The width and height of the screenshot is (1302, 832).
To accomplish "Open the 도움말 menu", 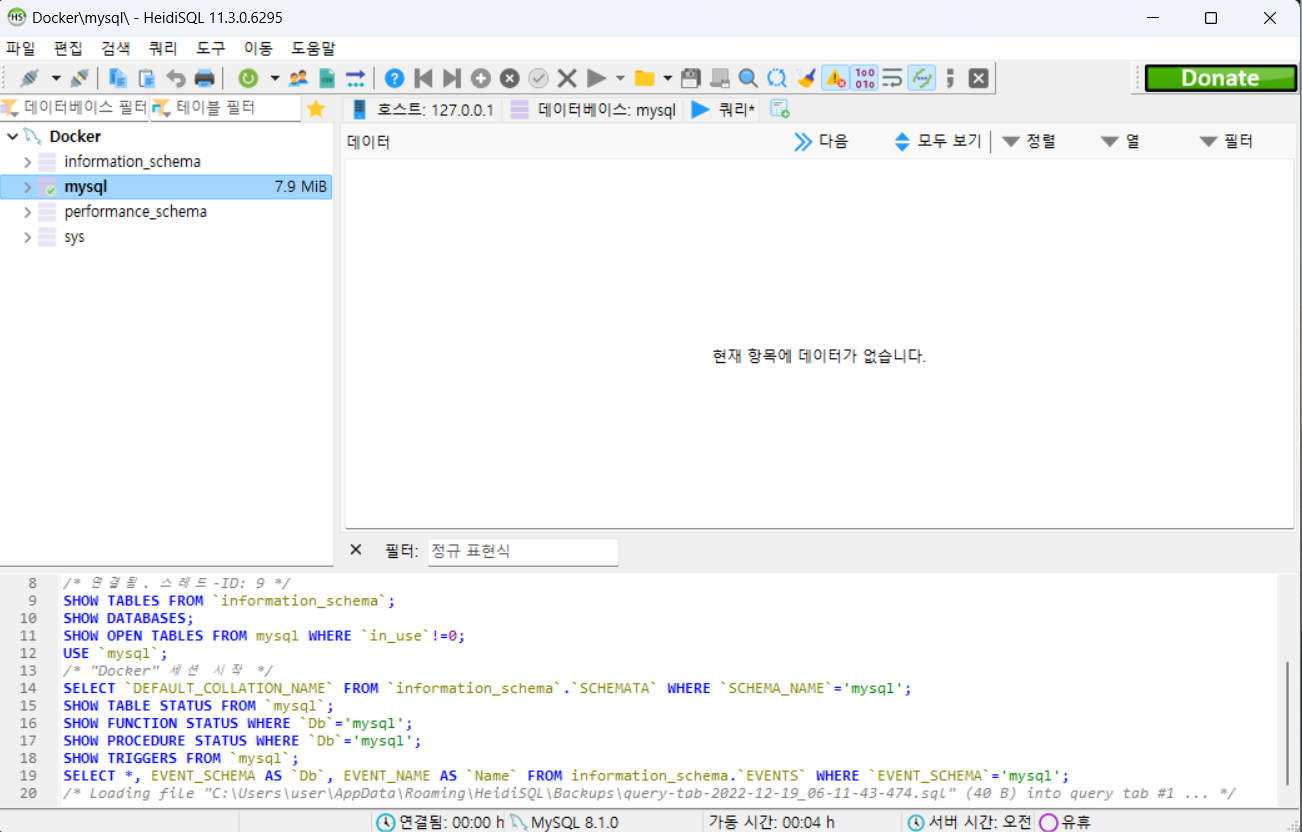I will 313,48.
